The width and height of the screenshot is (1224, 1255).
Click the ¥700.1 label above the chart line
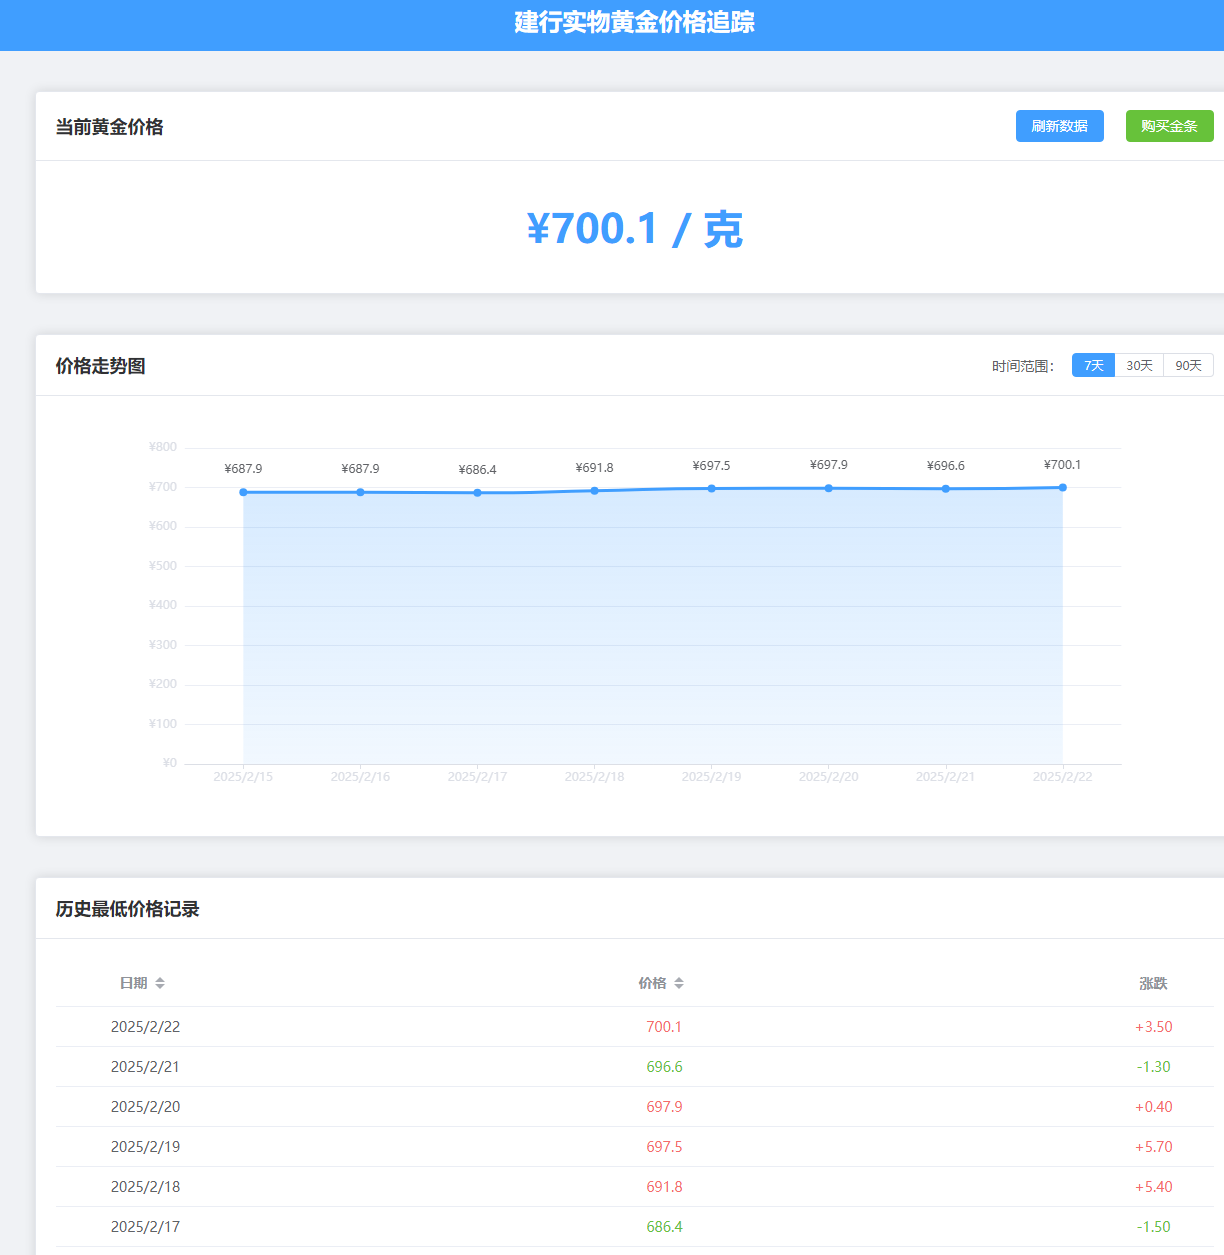(x=1062, y=465)
